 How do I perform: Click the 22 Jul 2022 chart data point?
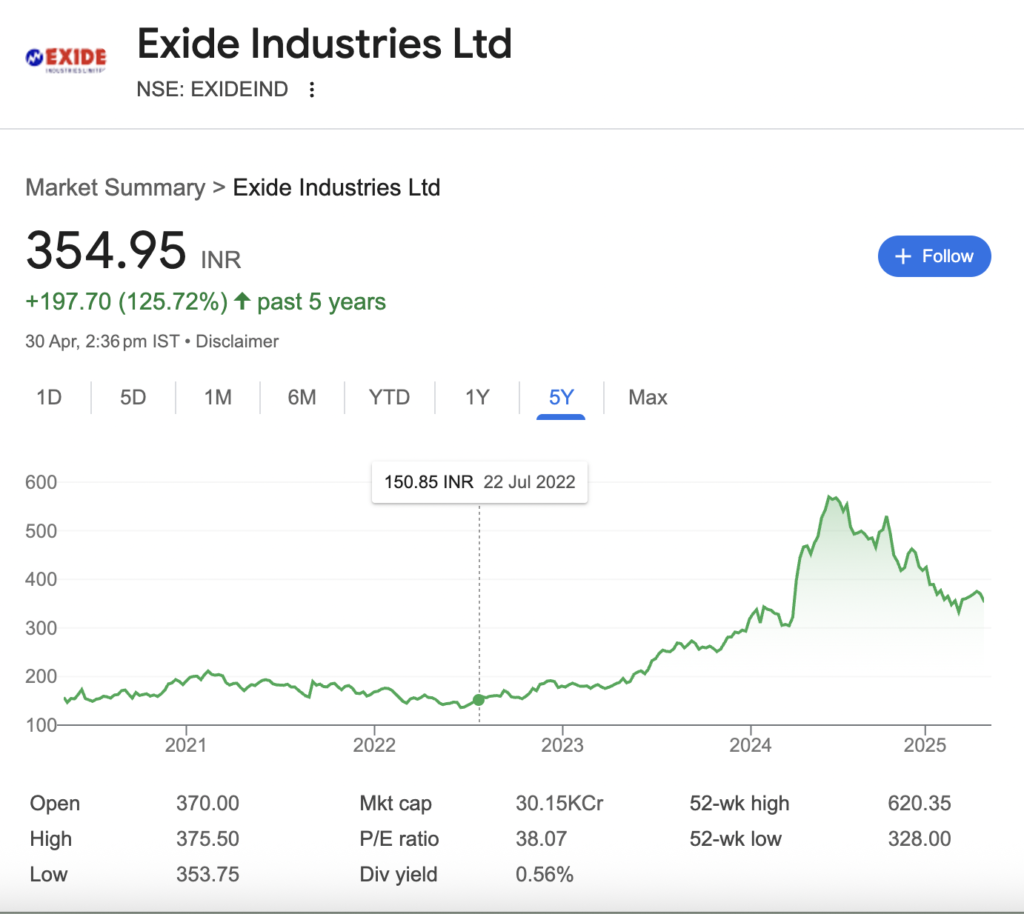[479, 700]
